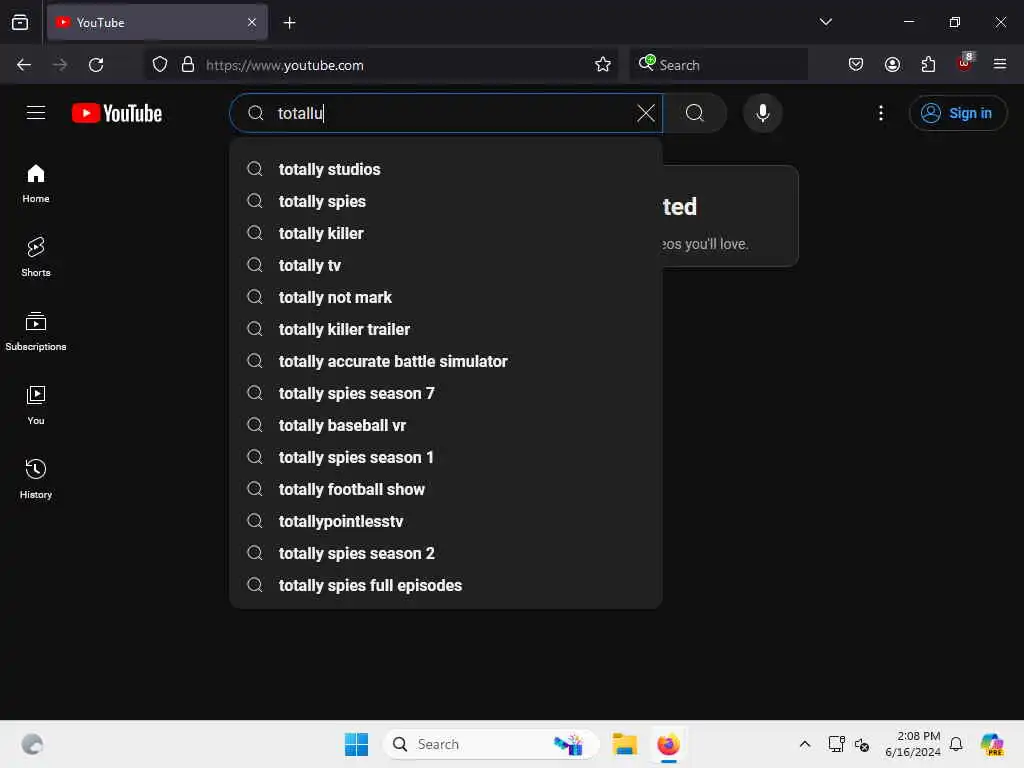The width and height of the screenshot is (1024, 768).
Task: Choose "totally football show" suggestion
Action: [446, 489]
